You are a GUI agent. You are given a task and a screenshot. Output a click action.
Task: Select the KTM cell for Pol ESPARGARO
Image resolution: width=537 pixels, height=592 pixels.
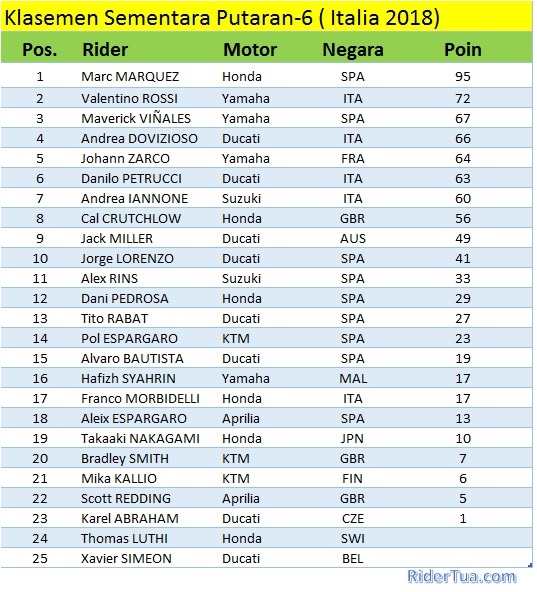(236, 339)
